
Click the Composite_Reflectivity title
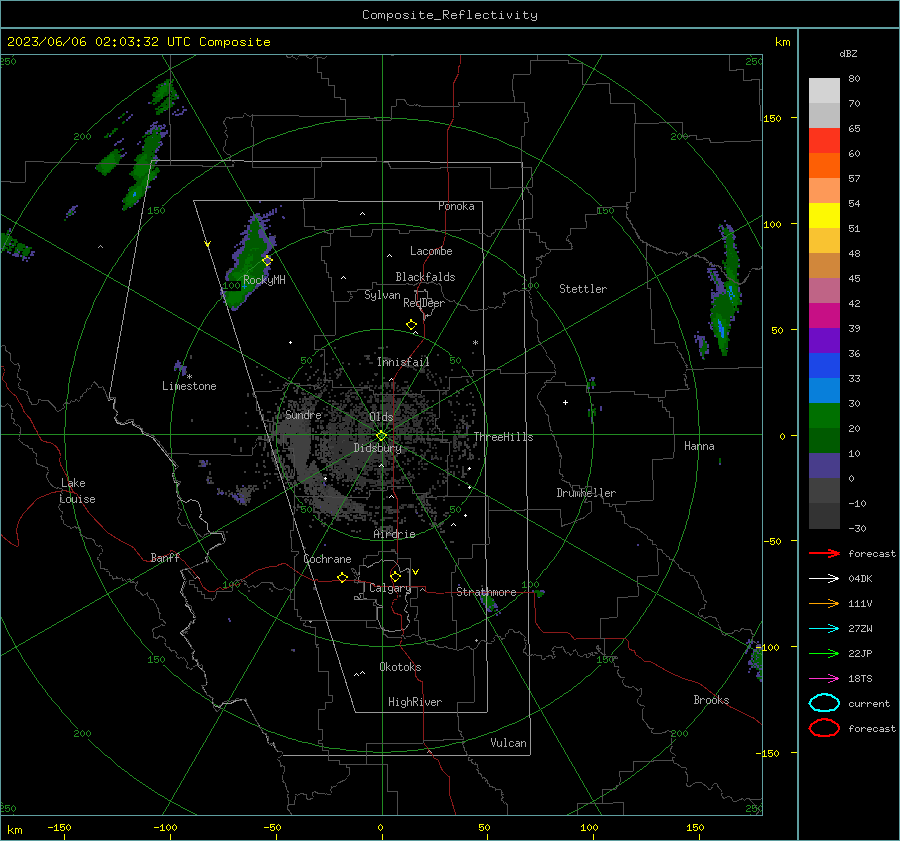(x=449, y=15)
